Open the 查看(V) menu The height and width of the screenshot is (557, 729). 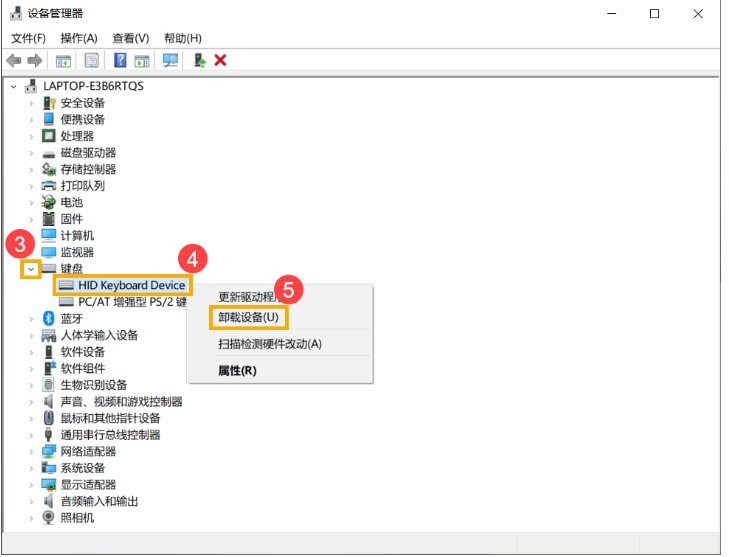pos(129,38)
